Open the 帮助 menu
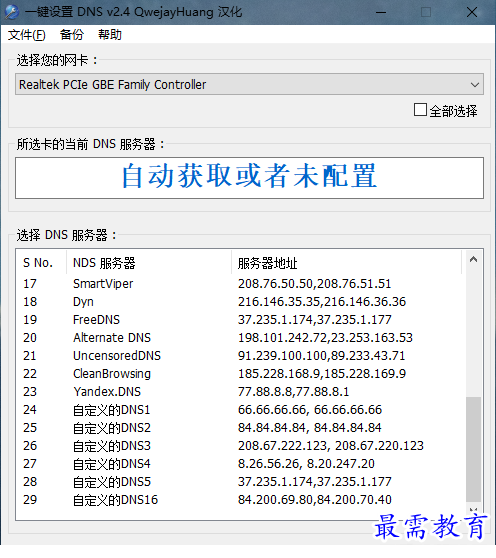The height and width of the screenshot is (558, 496). click(110, 35)
